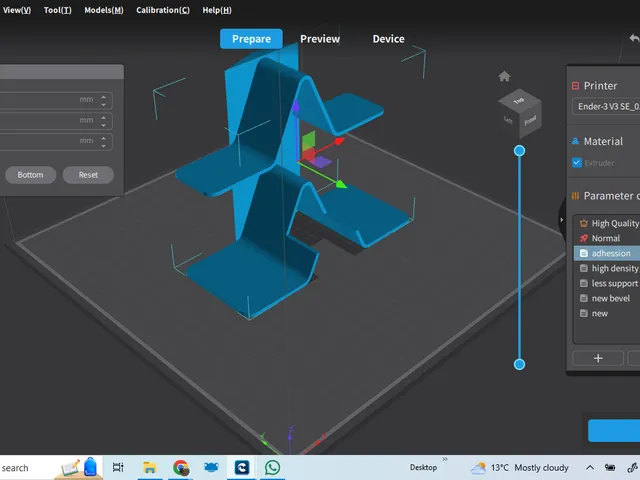
Task: Select the high density profile
Action: 607,268
